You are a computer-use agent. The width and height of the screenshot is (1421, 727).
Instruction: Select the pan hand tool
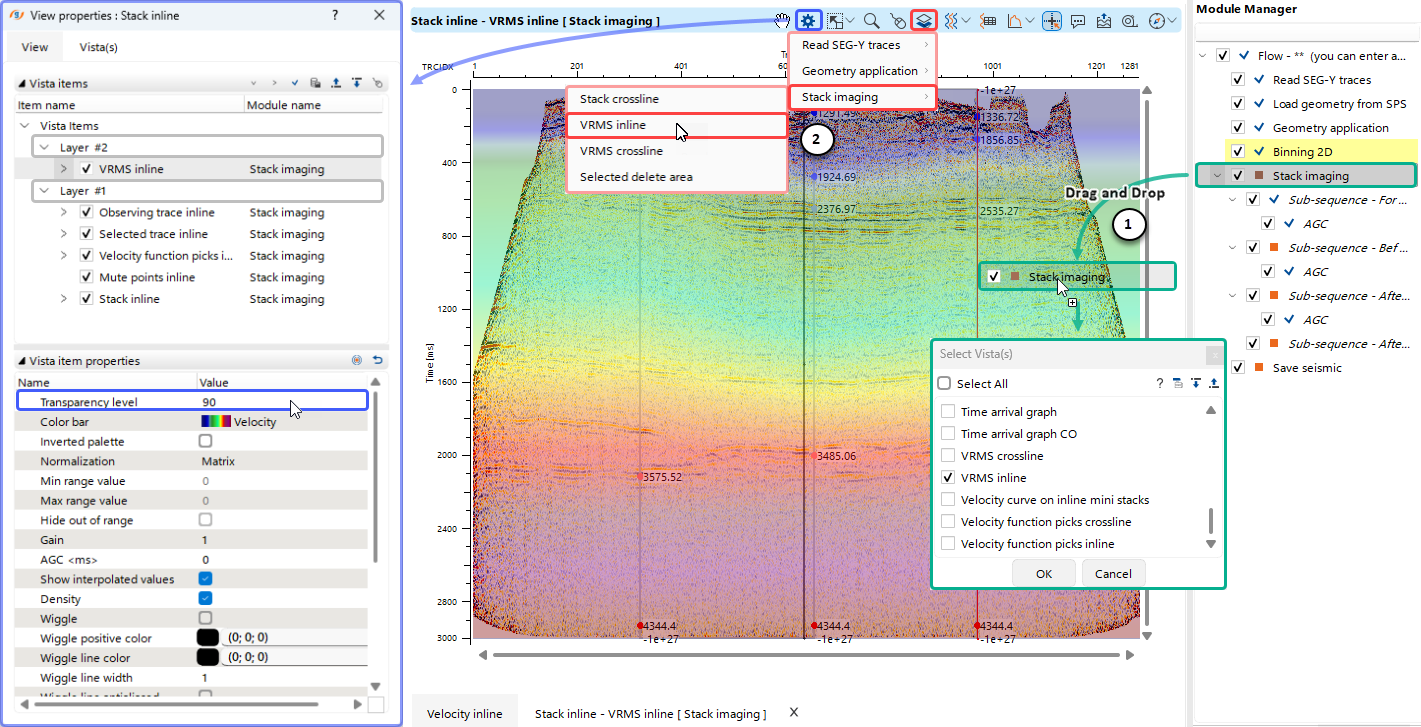[x=785, y=20]
